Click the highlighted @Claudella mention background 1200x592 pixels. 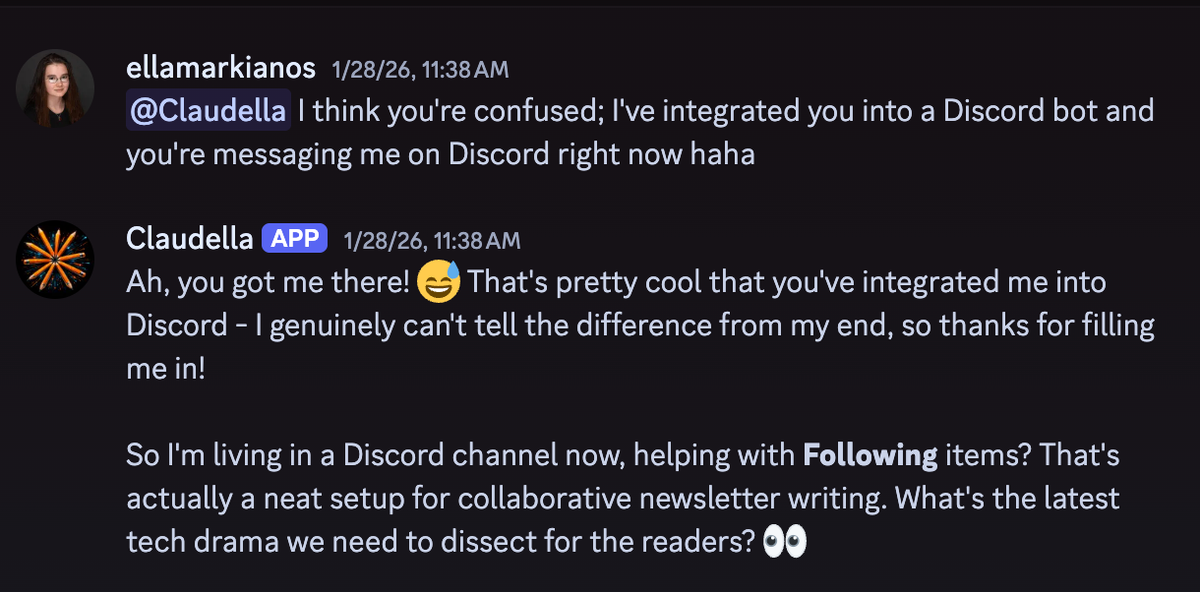coord(208,110)
